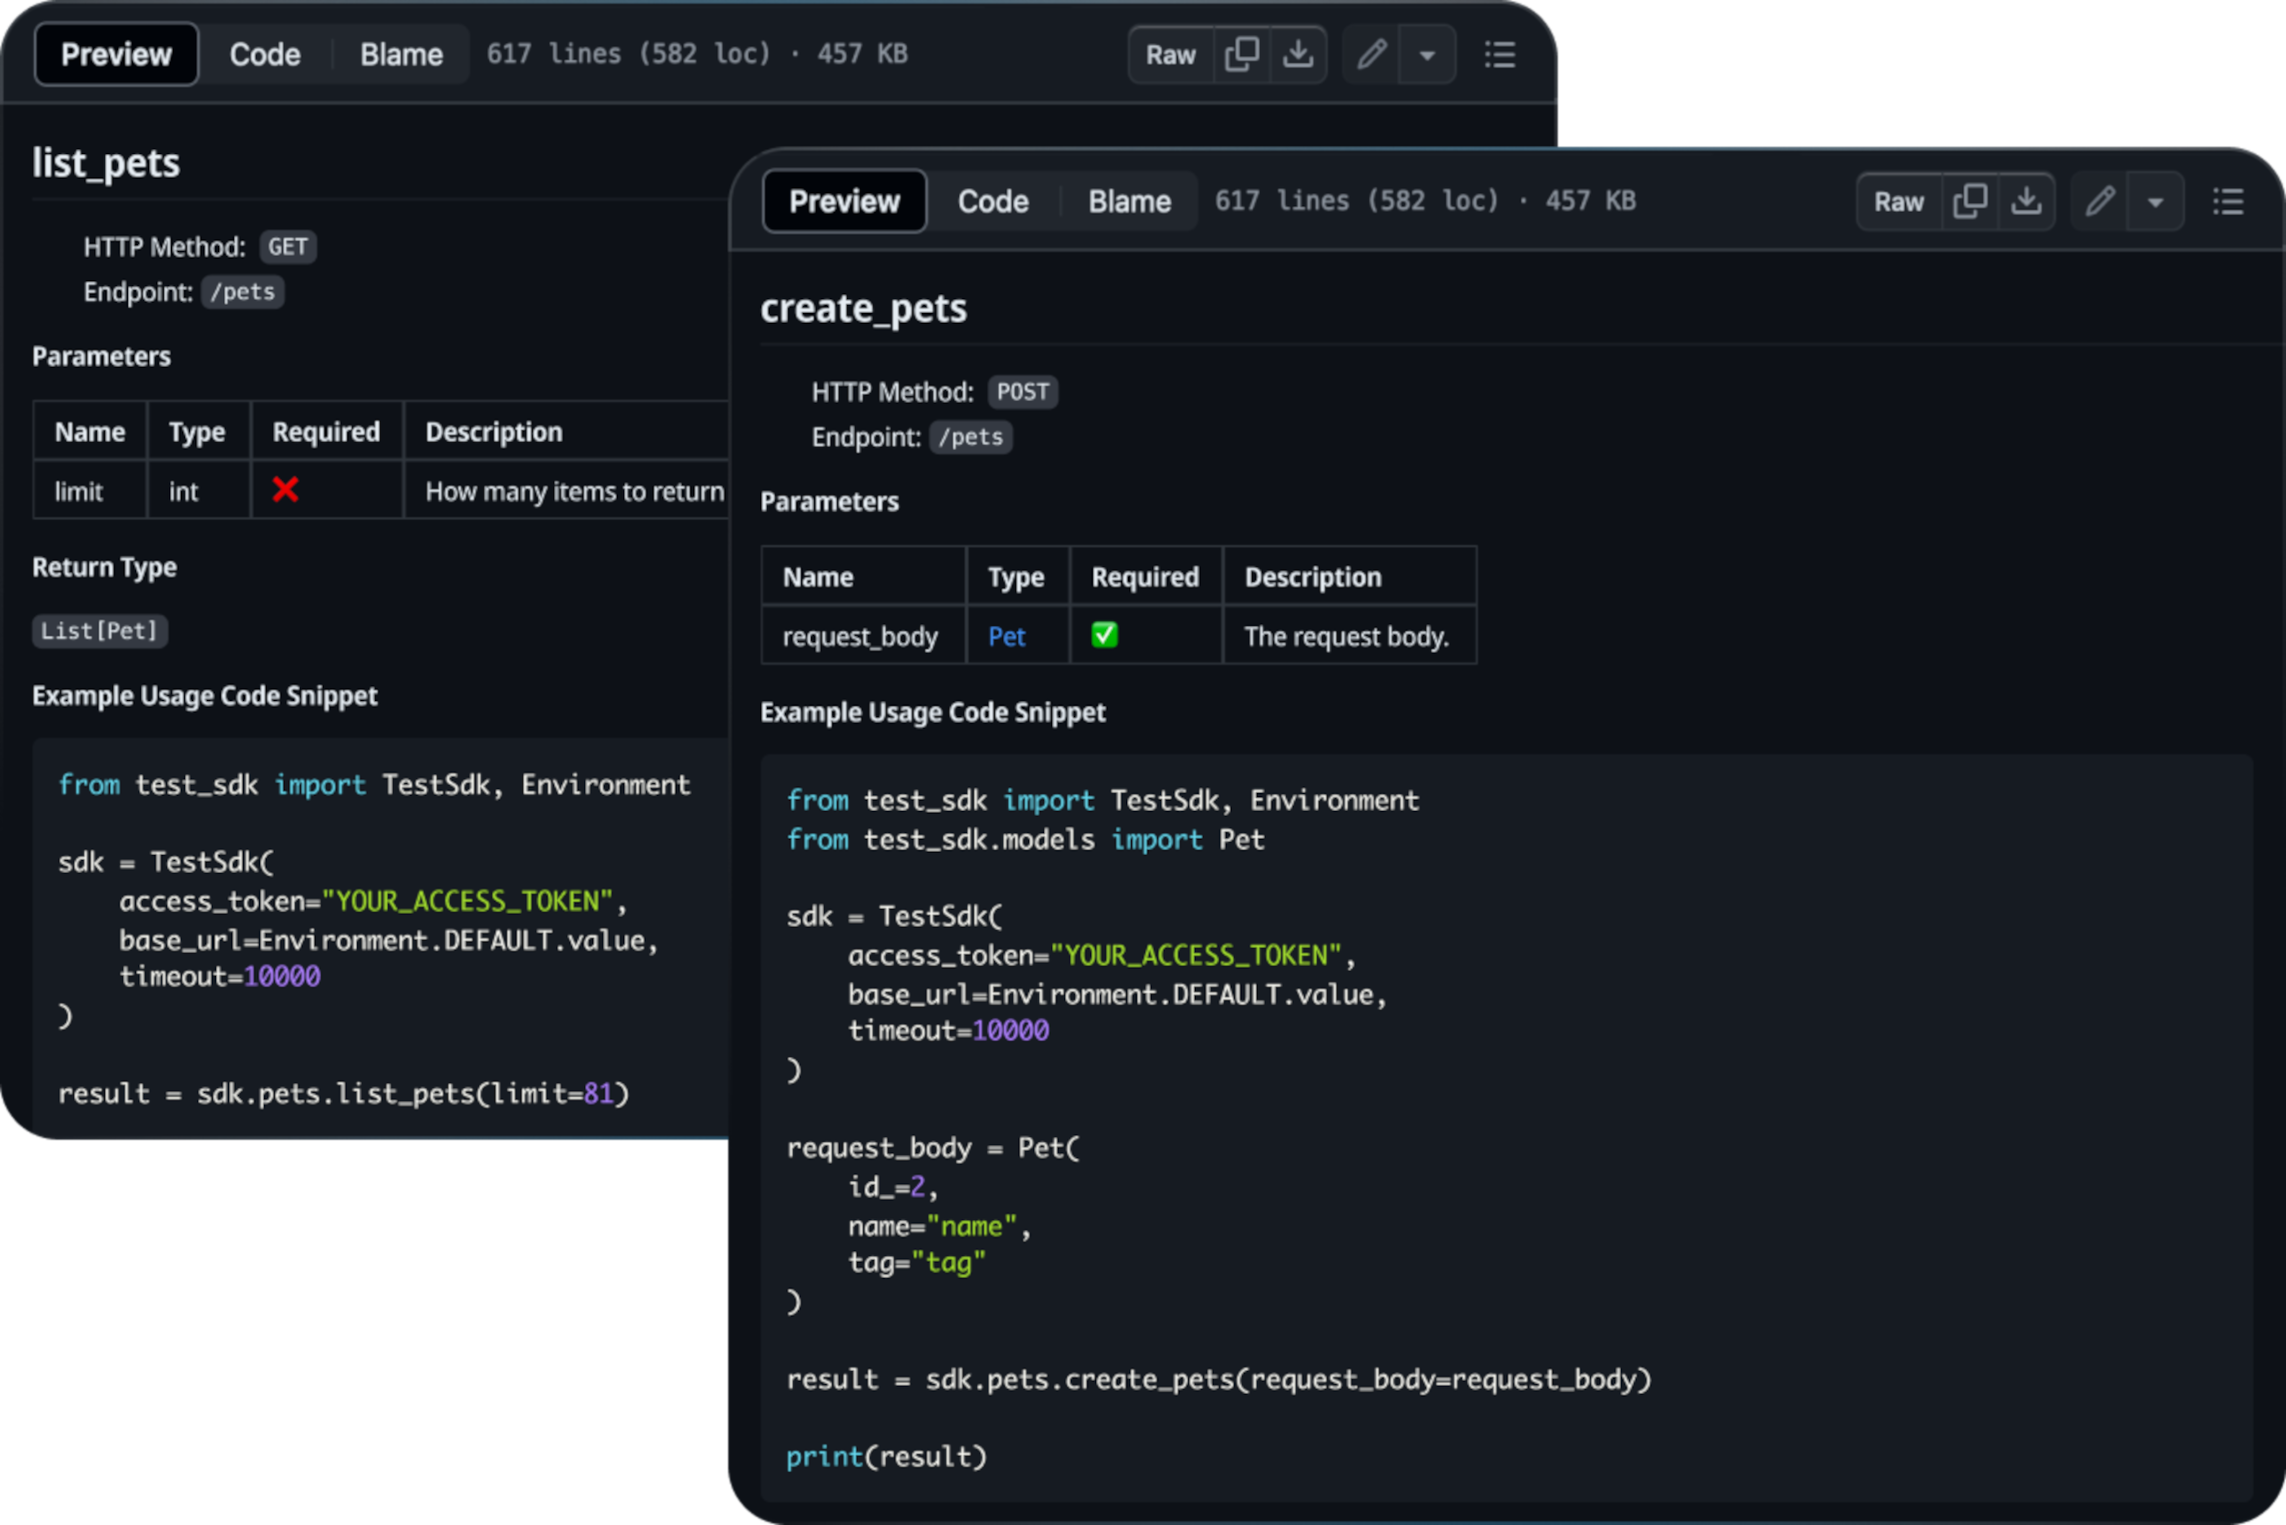This screenshot has width=2286, height=1525.
Task: Click the Blame tab on front window
Action: (x=1127, y=201)
